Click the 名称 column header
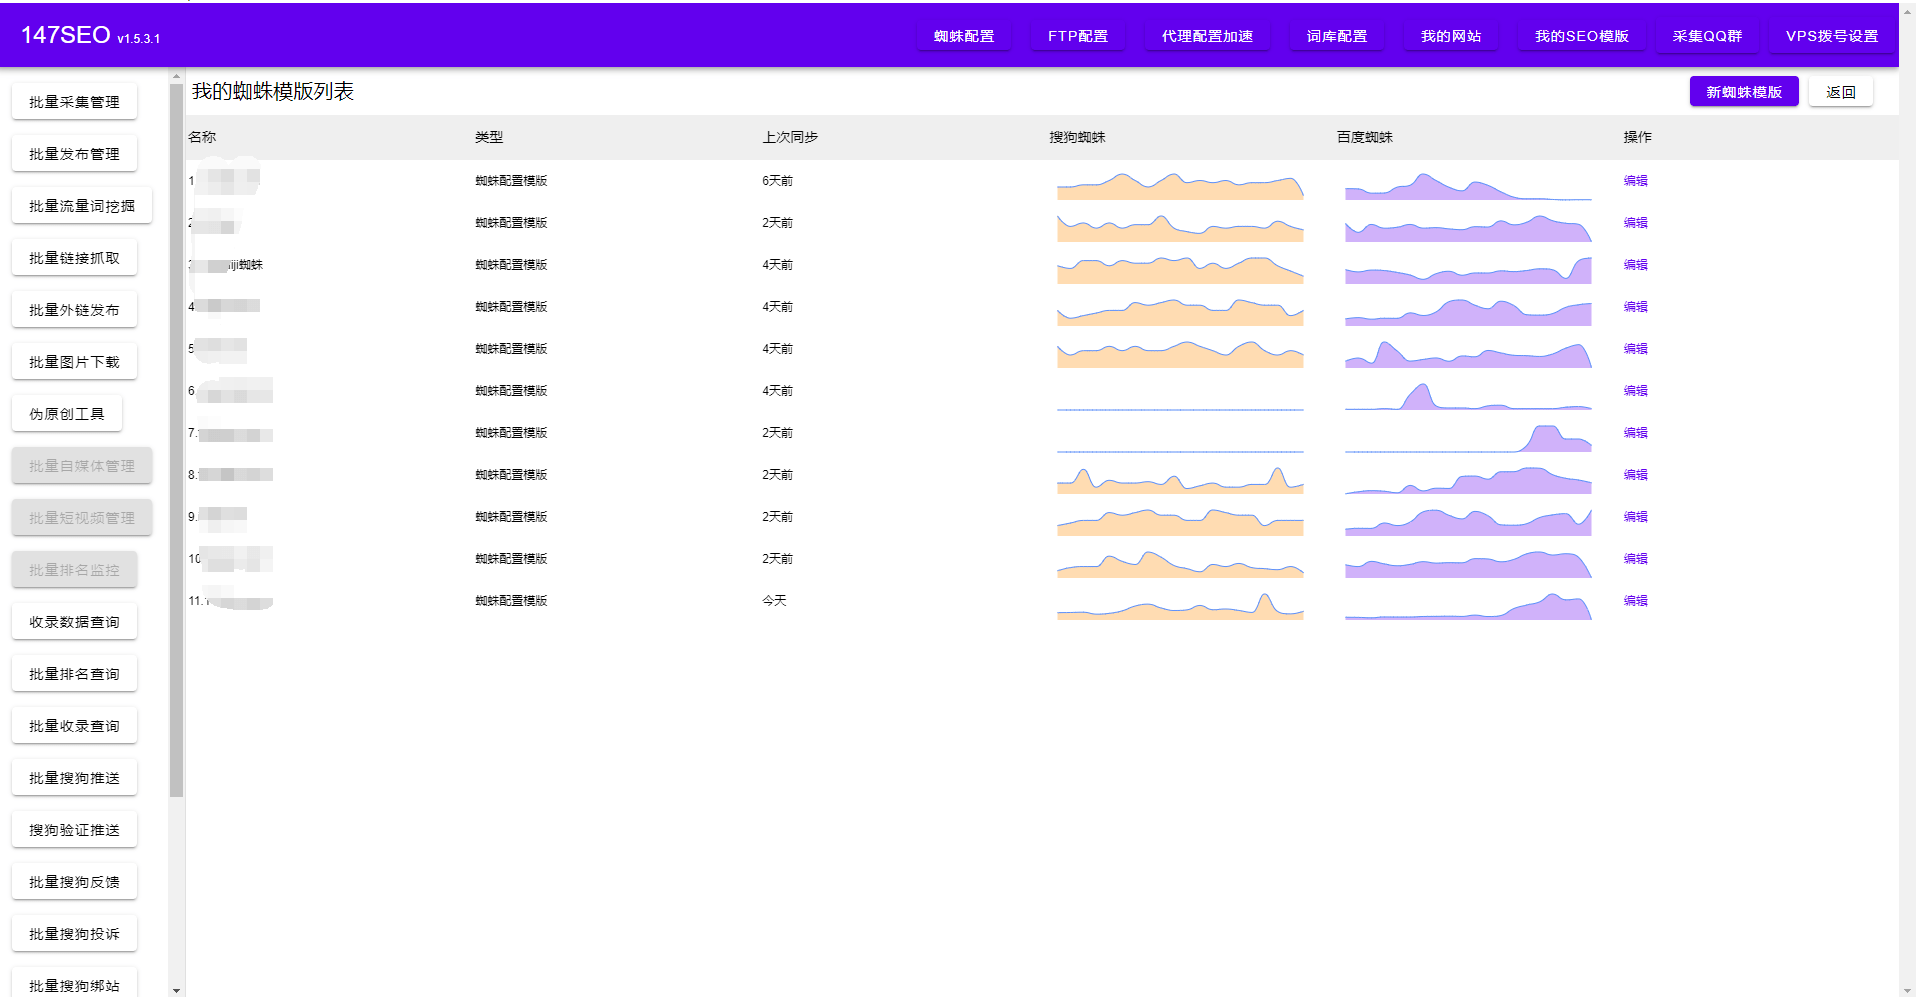Screen dimensions: 1916x997 [x=202, y=137]
